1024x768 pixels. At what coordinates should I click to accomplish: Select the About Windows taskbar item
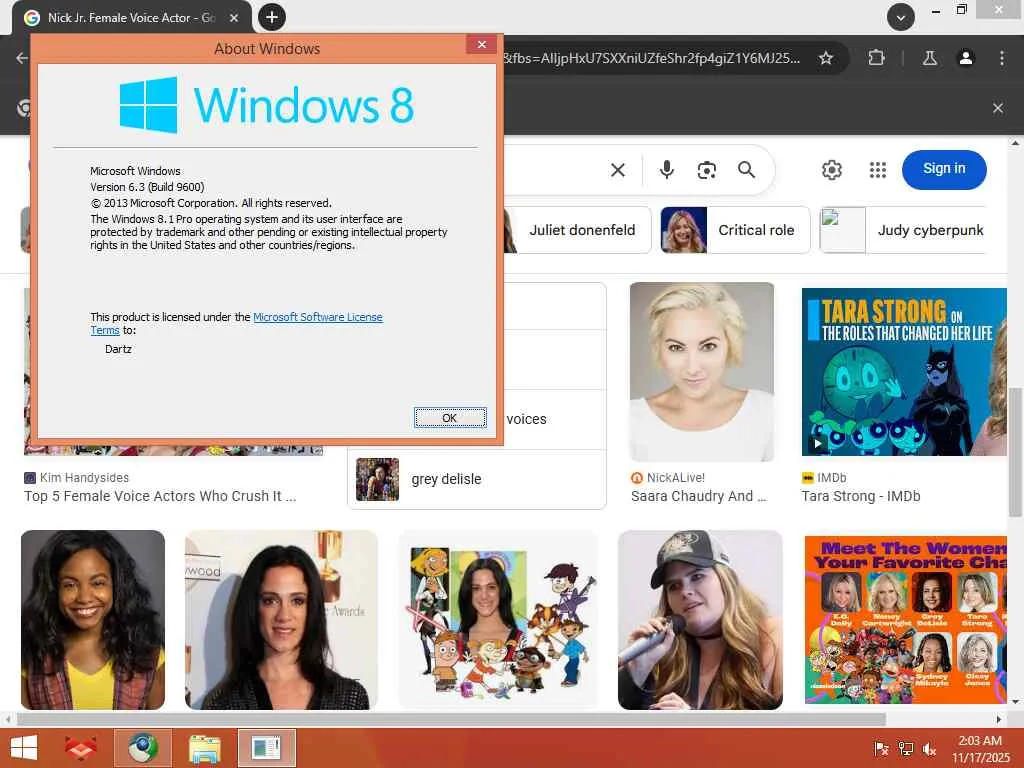click(266, 748)
